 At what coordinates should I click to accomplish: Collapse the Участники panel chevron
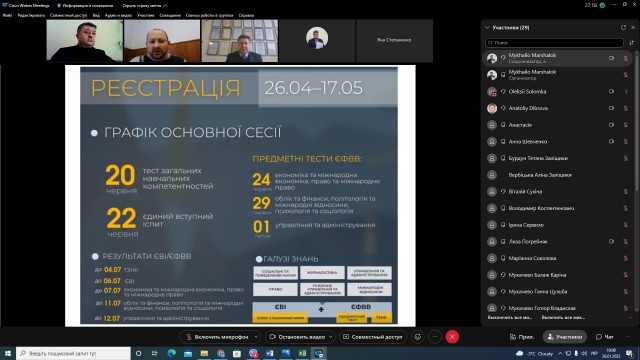point(487,28)
